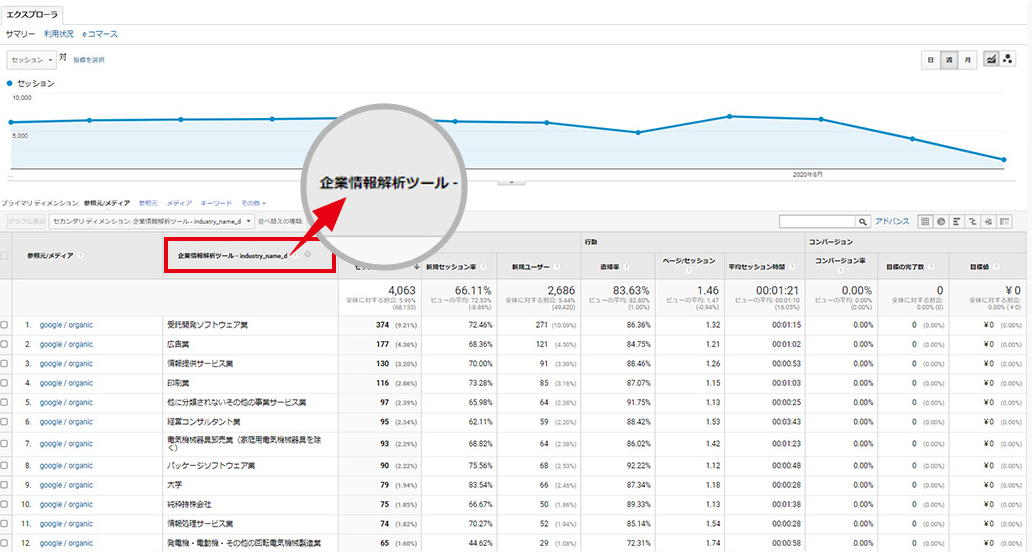Switch to the 利用状況 view
Image resolution: width=1032 pixels, height=552 pixels.
pos(59,34)
